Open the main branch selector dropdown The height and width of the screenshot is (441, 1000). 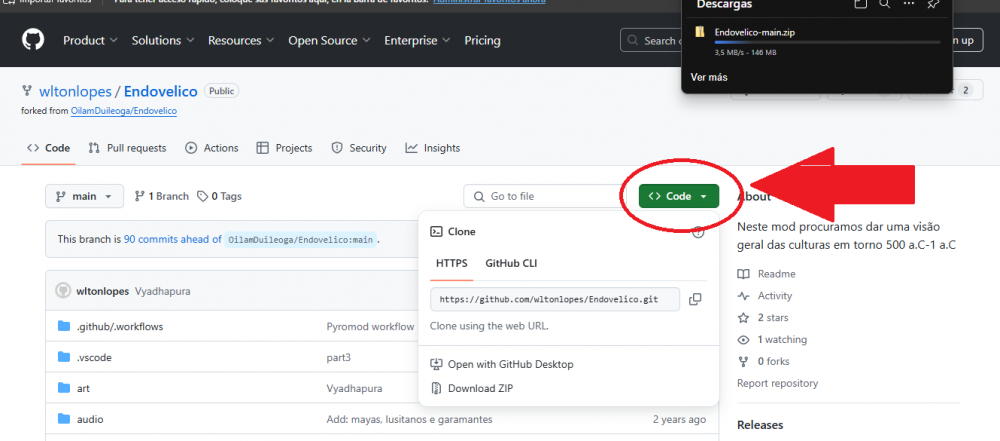point(84,196)
